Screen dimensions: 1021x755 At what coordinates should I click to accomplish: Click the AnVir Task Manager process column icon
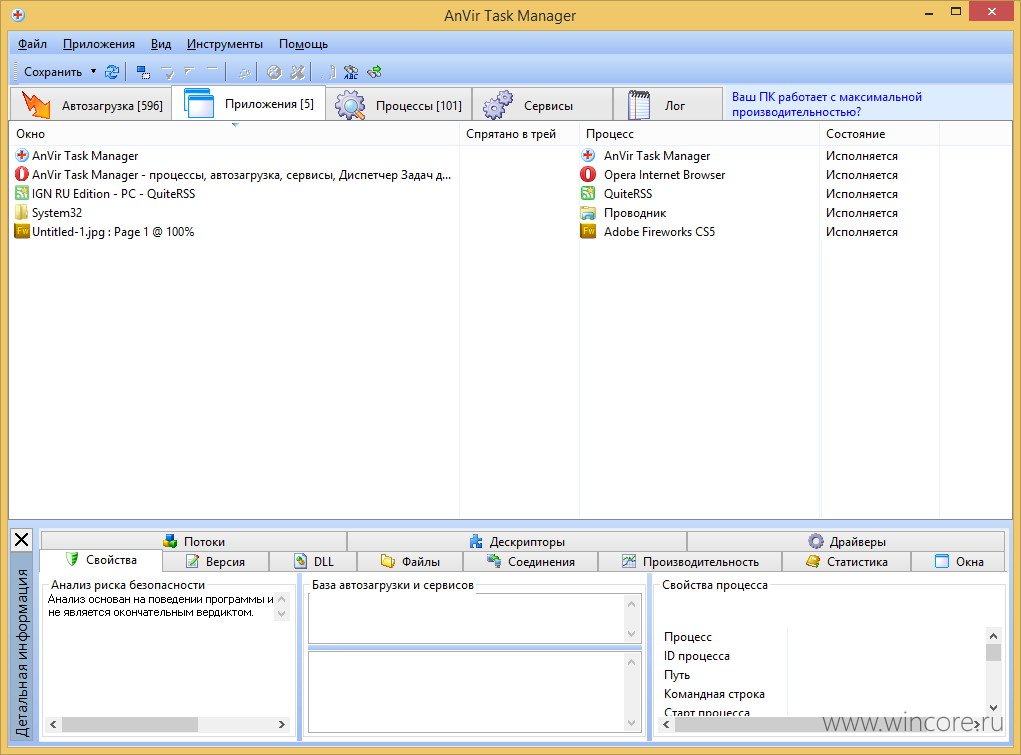click(588, 156)
